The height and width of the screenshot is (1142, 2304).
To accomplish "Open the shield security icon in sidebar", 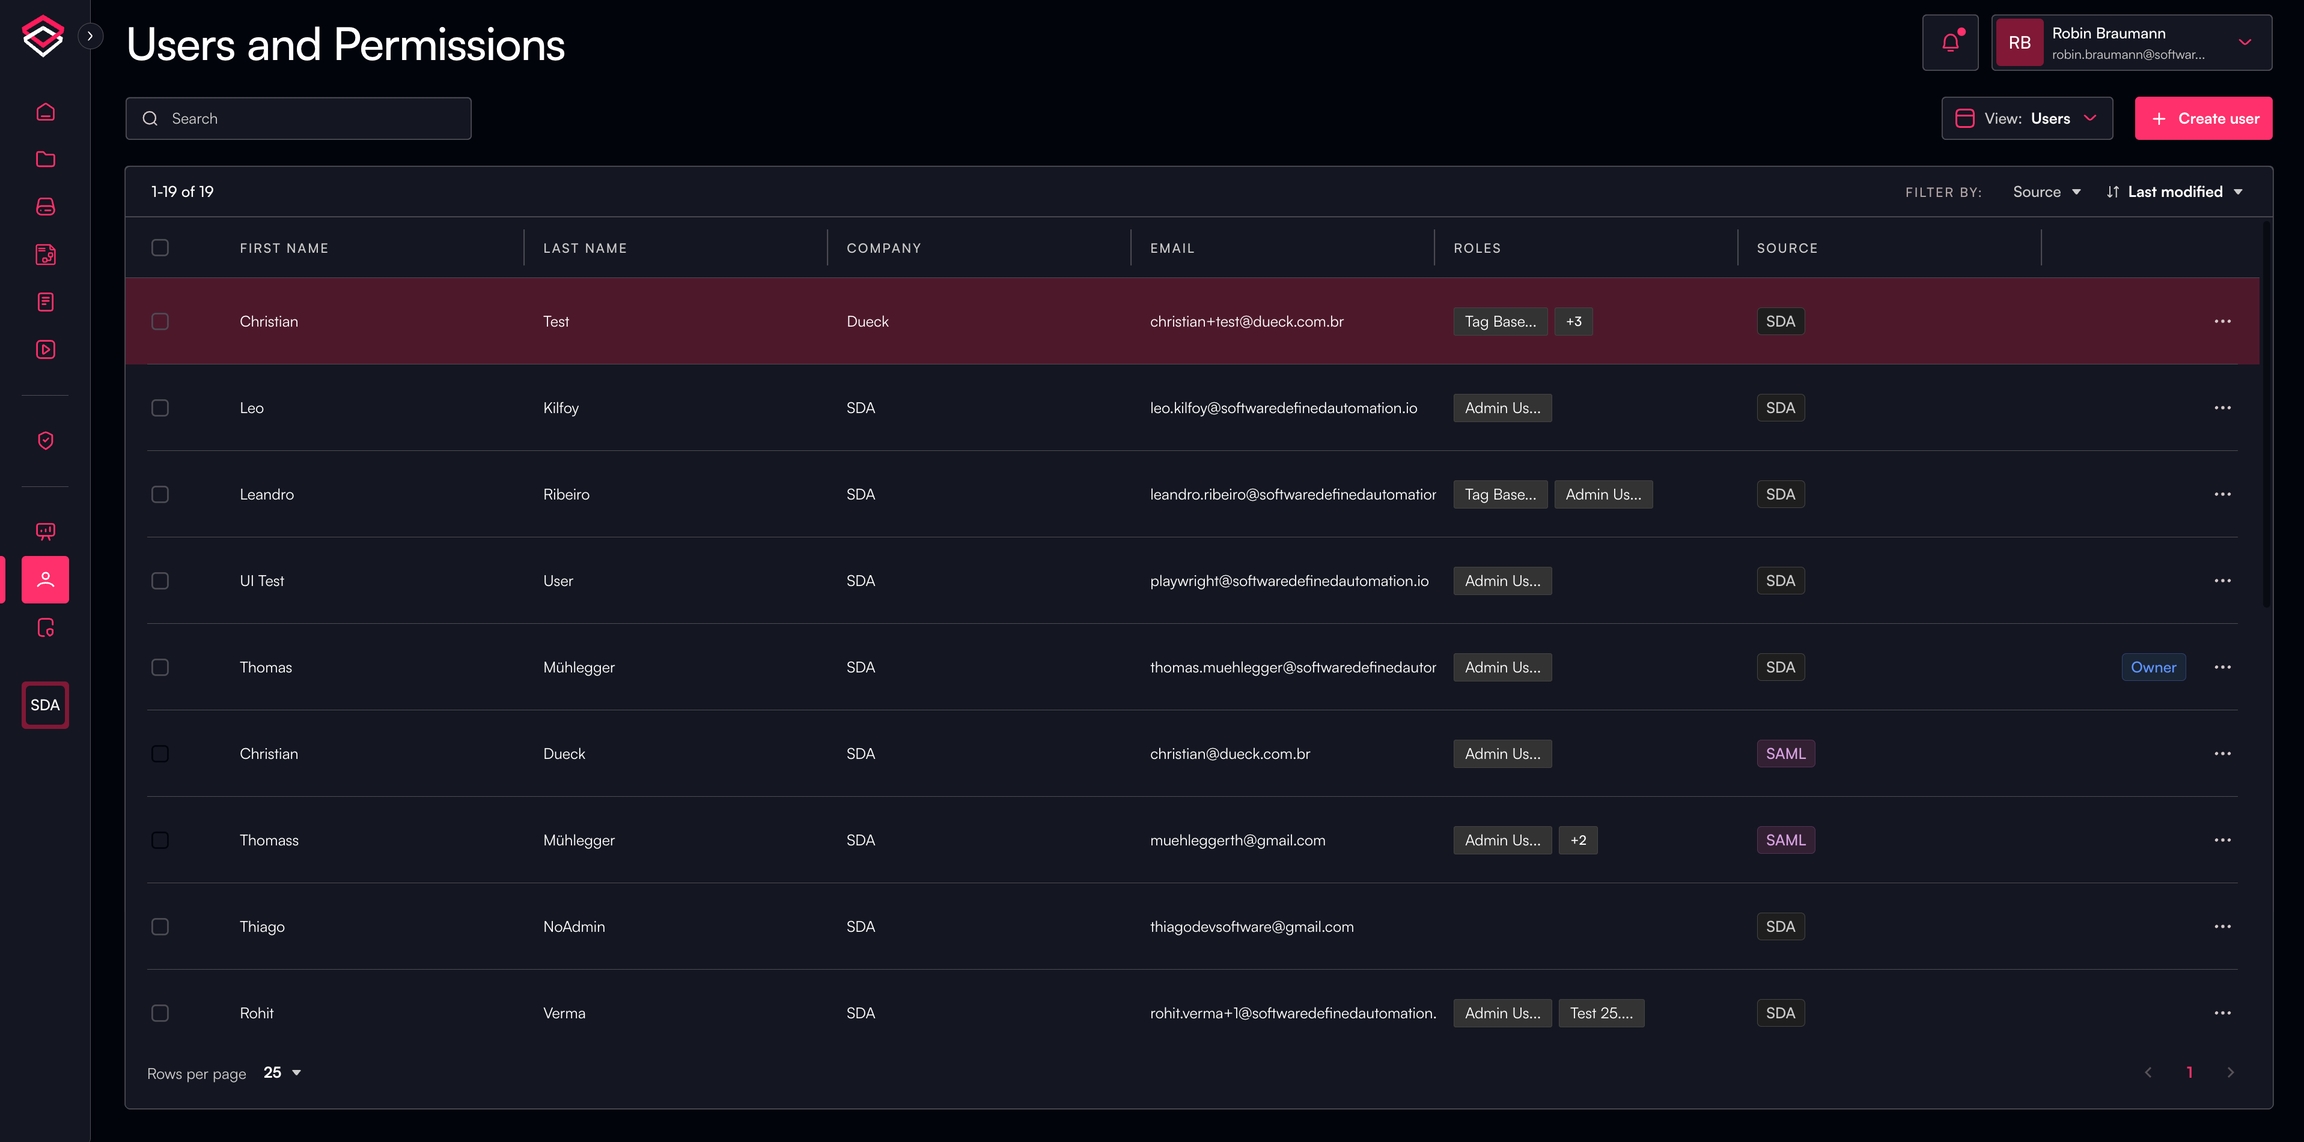I will [x=45, y=441].
